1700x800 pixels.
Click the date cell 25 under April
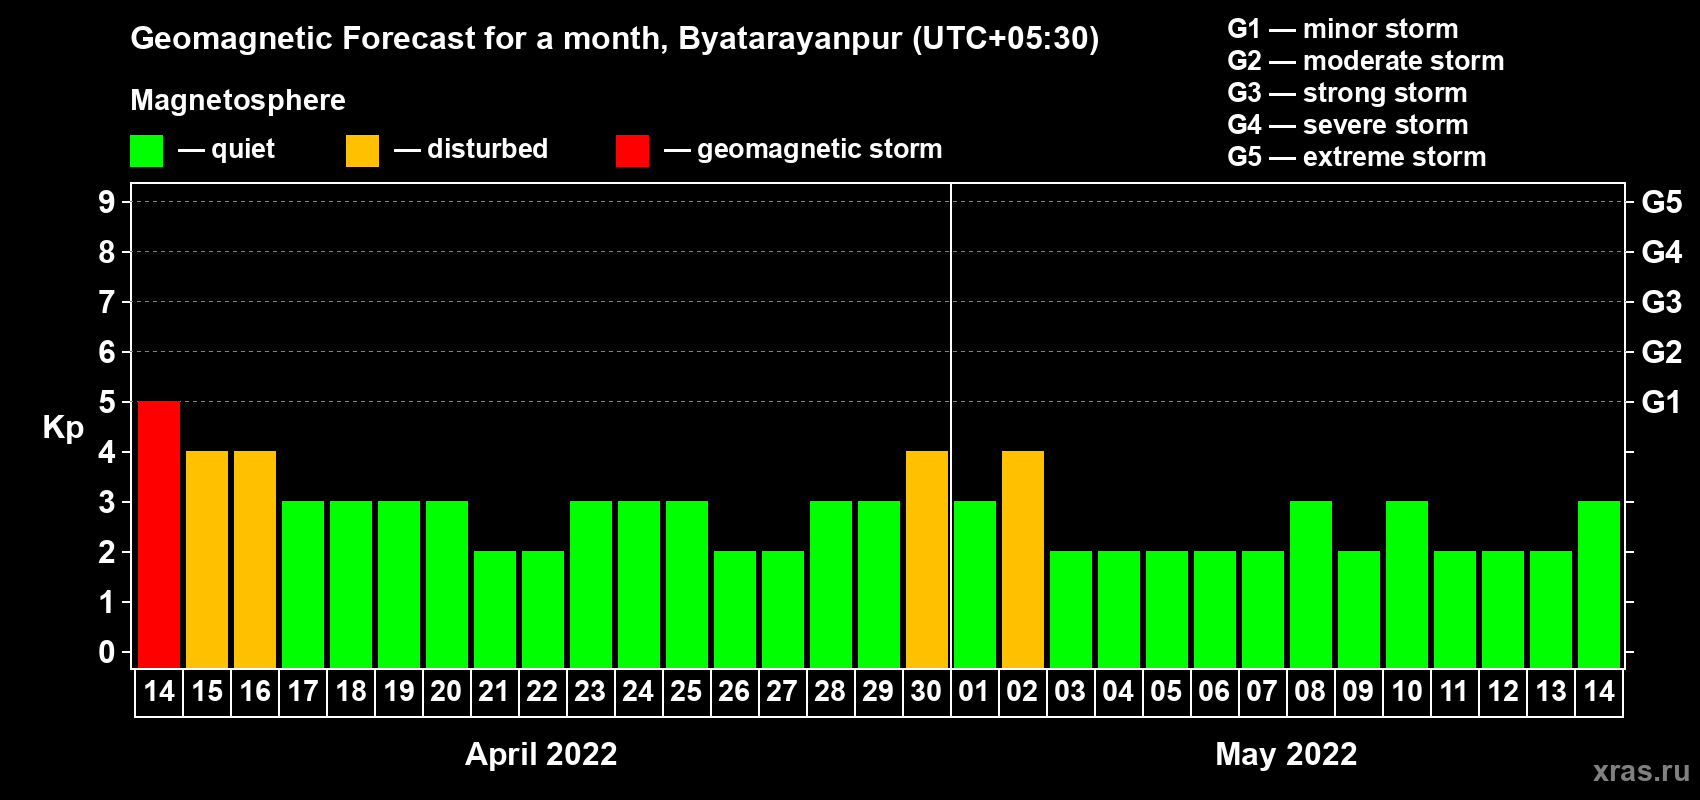pyautogui.click(x=687, y=692)
